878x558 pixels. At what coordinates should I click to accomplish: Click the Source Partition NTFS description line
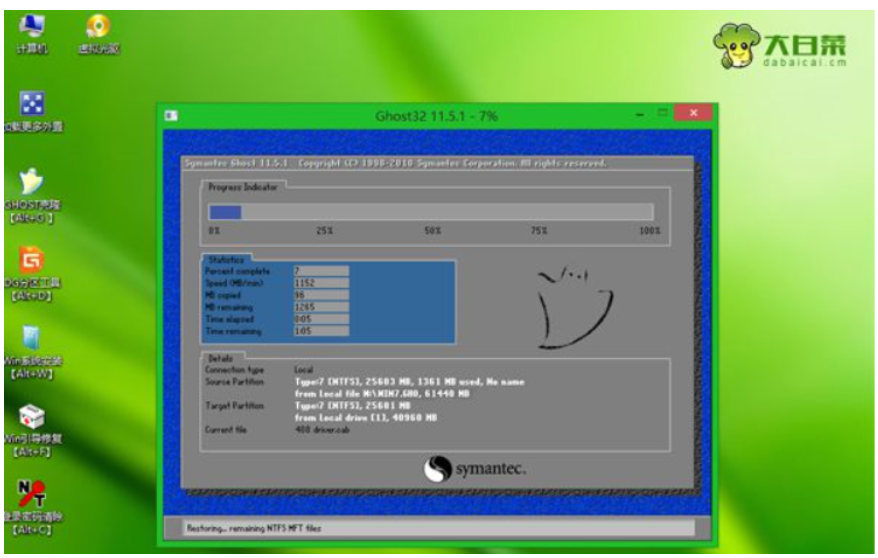coord(409,382)
